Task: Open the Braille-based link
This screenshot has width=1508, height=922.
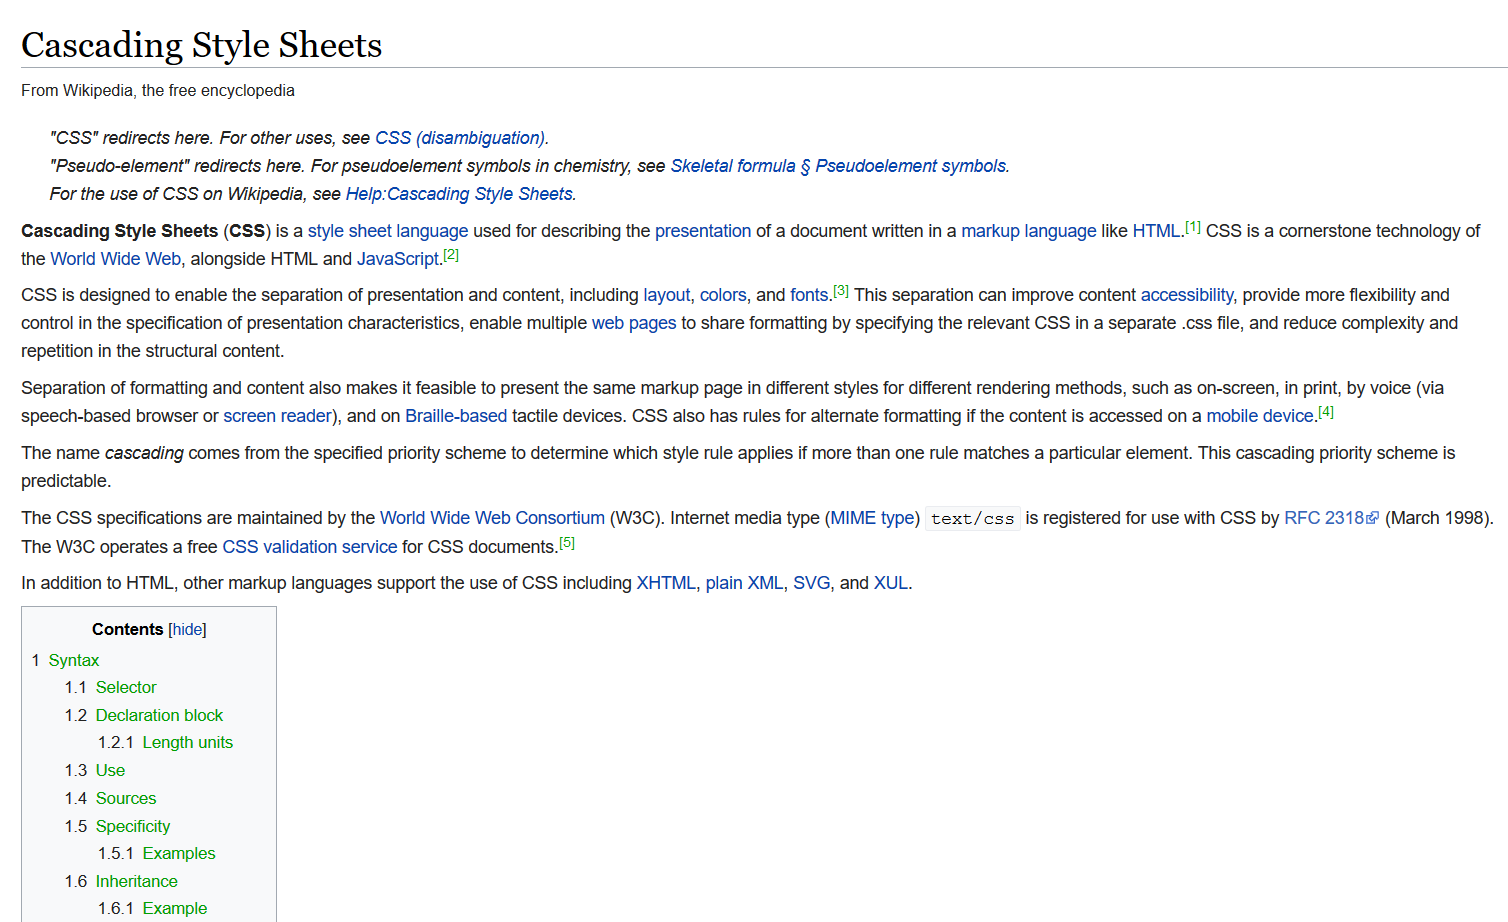Action: coord(455,416)
